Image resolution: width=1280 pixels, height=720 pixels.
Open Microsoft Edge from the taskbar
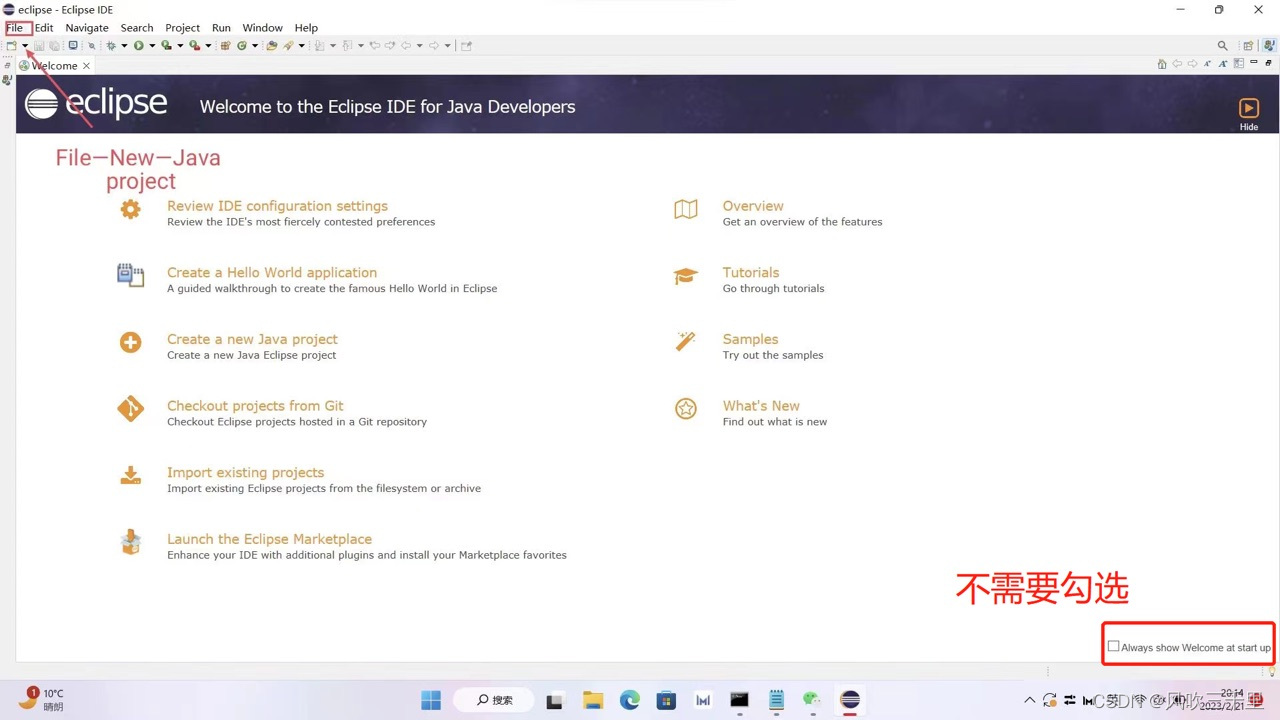coord(629,700)
